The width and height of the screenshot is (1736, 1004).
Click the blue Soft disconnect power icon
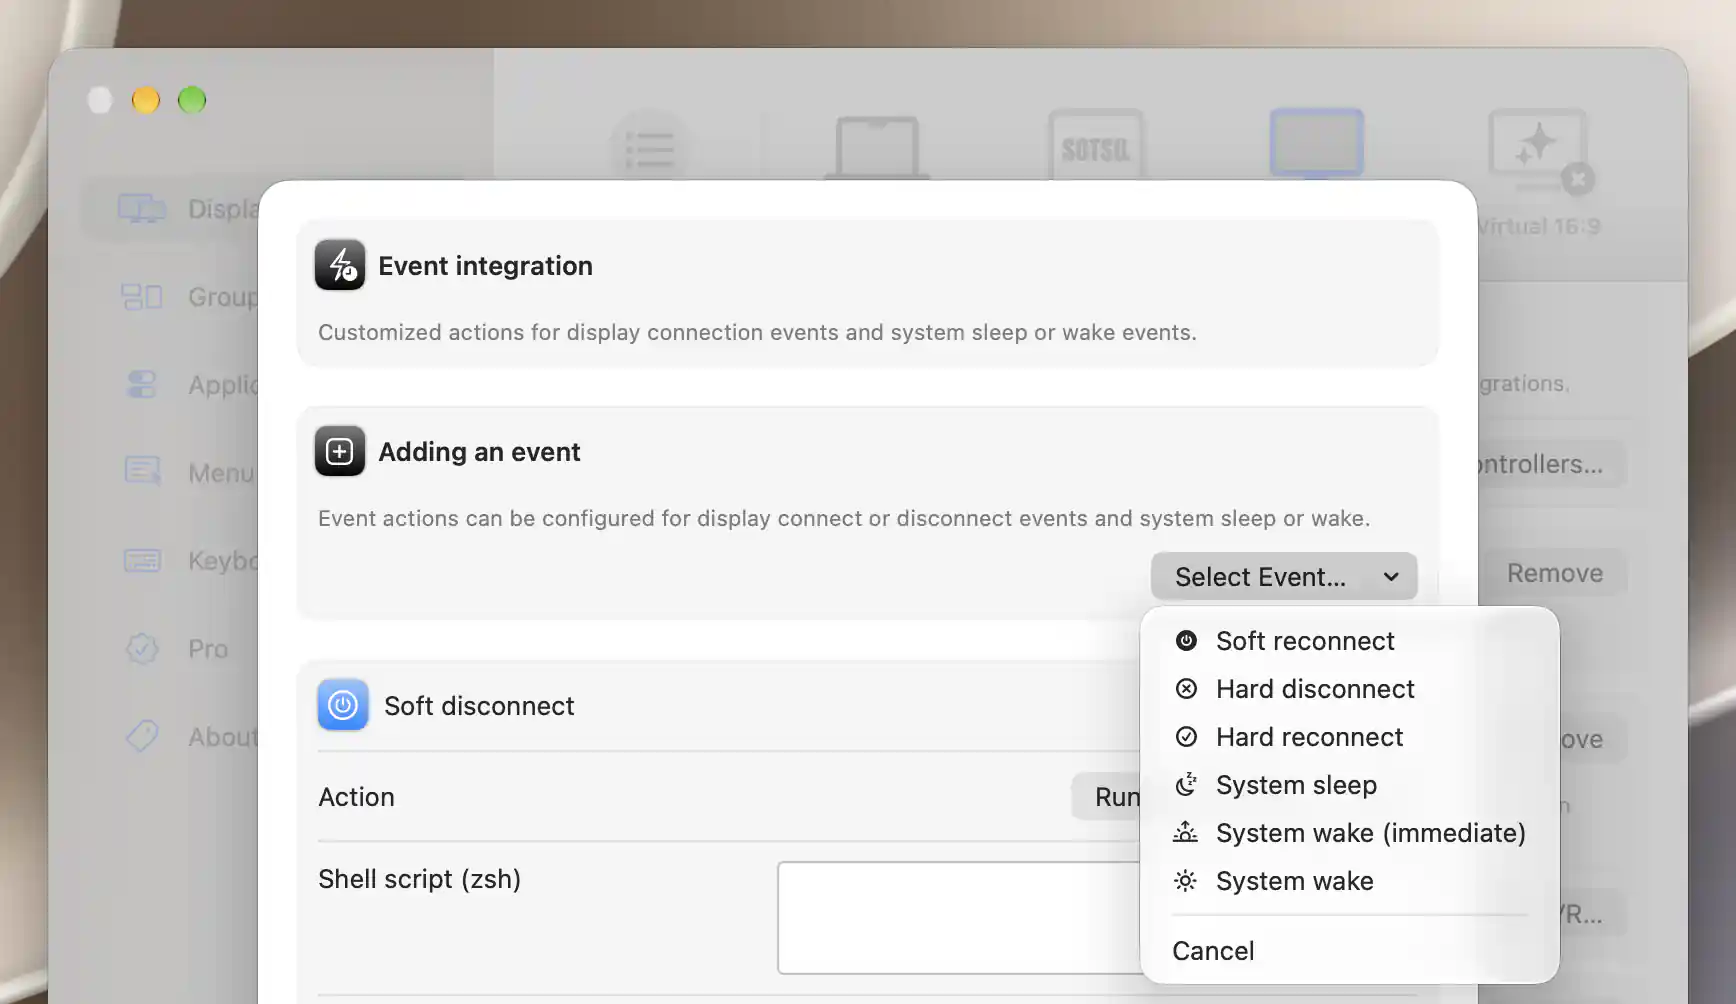coord(343,705)
